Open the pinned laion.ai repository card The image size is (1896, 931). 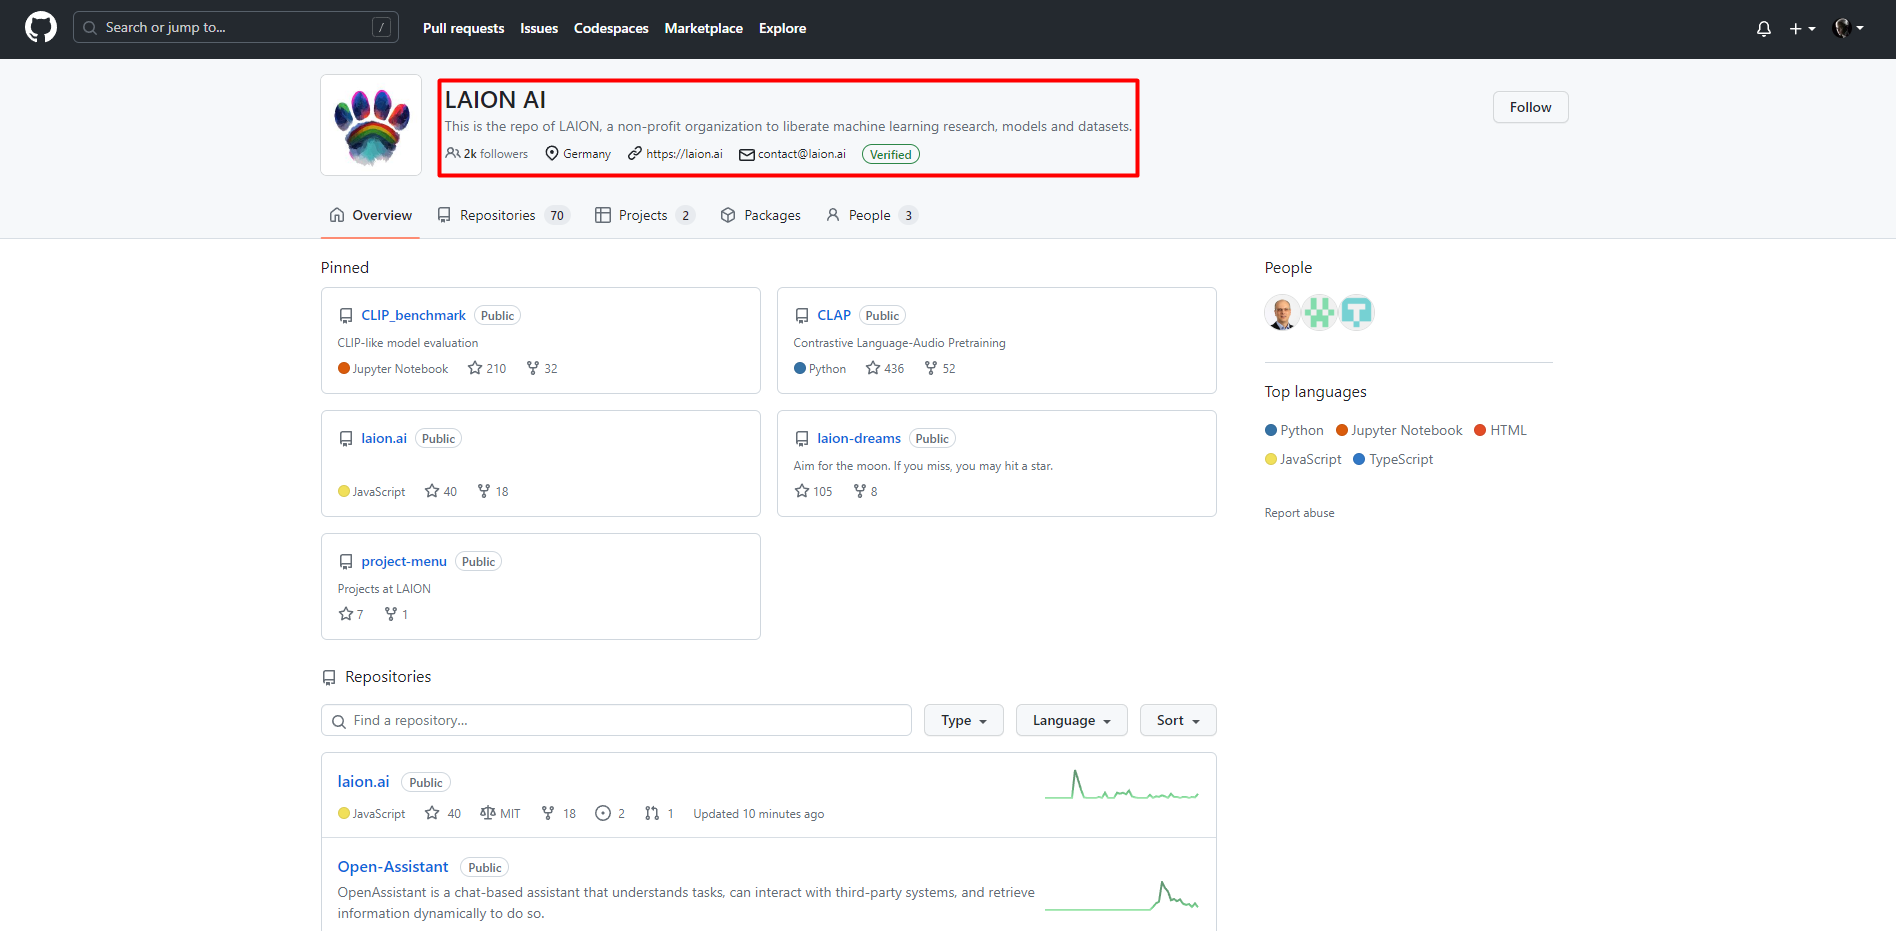point(384,438)
